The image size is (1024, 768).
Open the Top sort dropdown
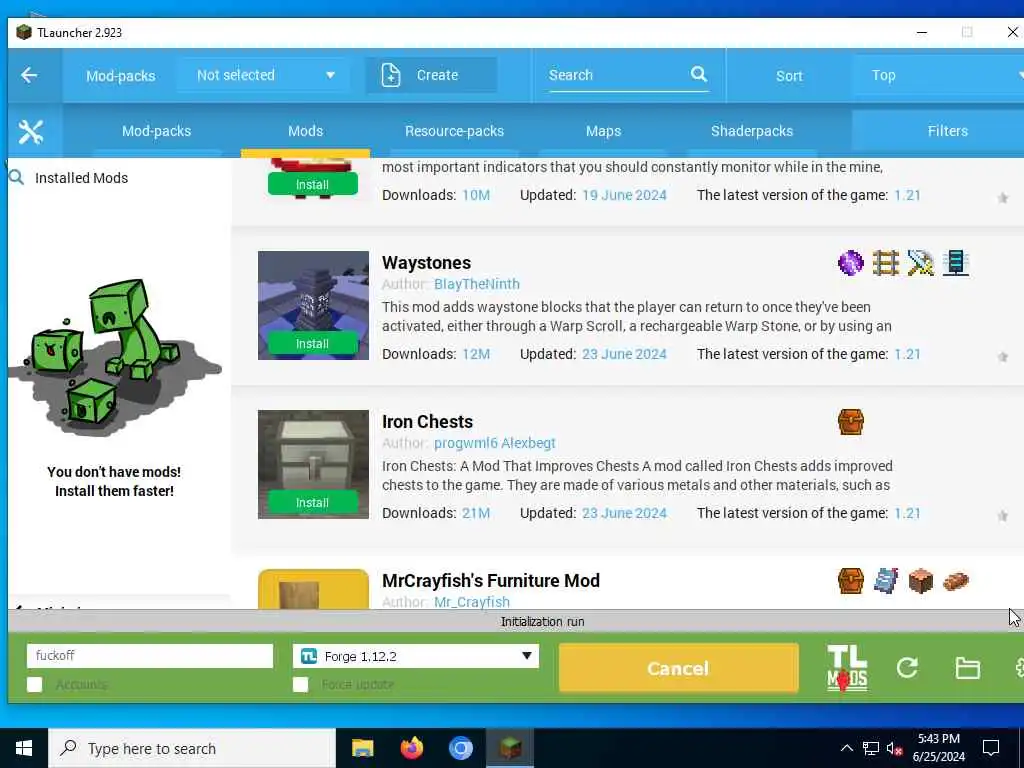tap(938, 75)
